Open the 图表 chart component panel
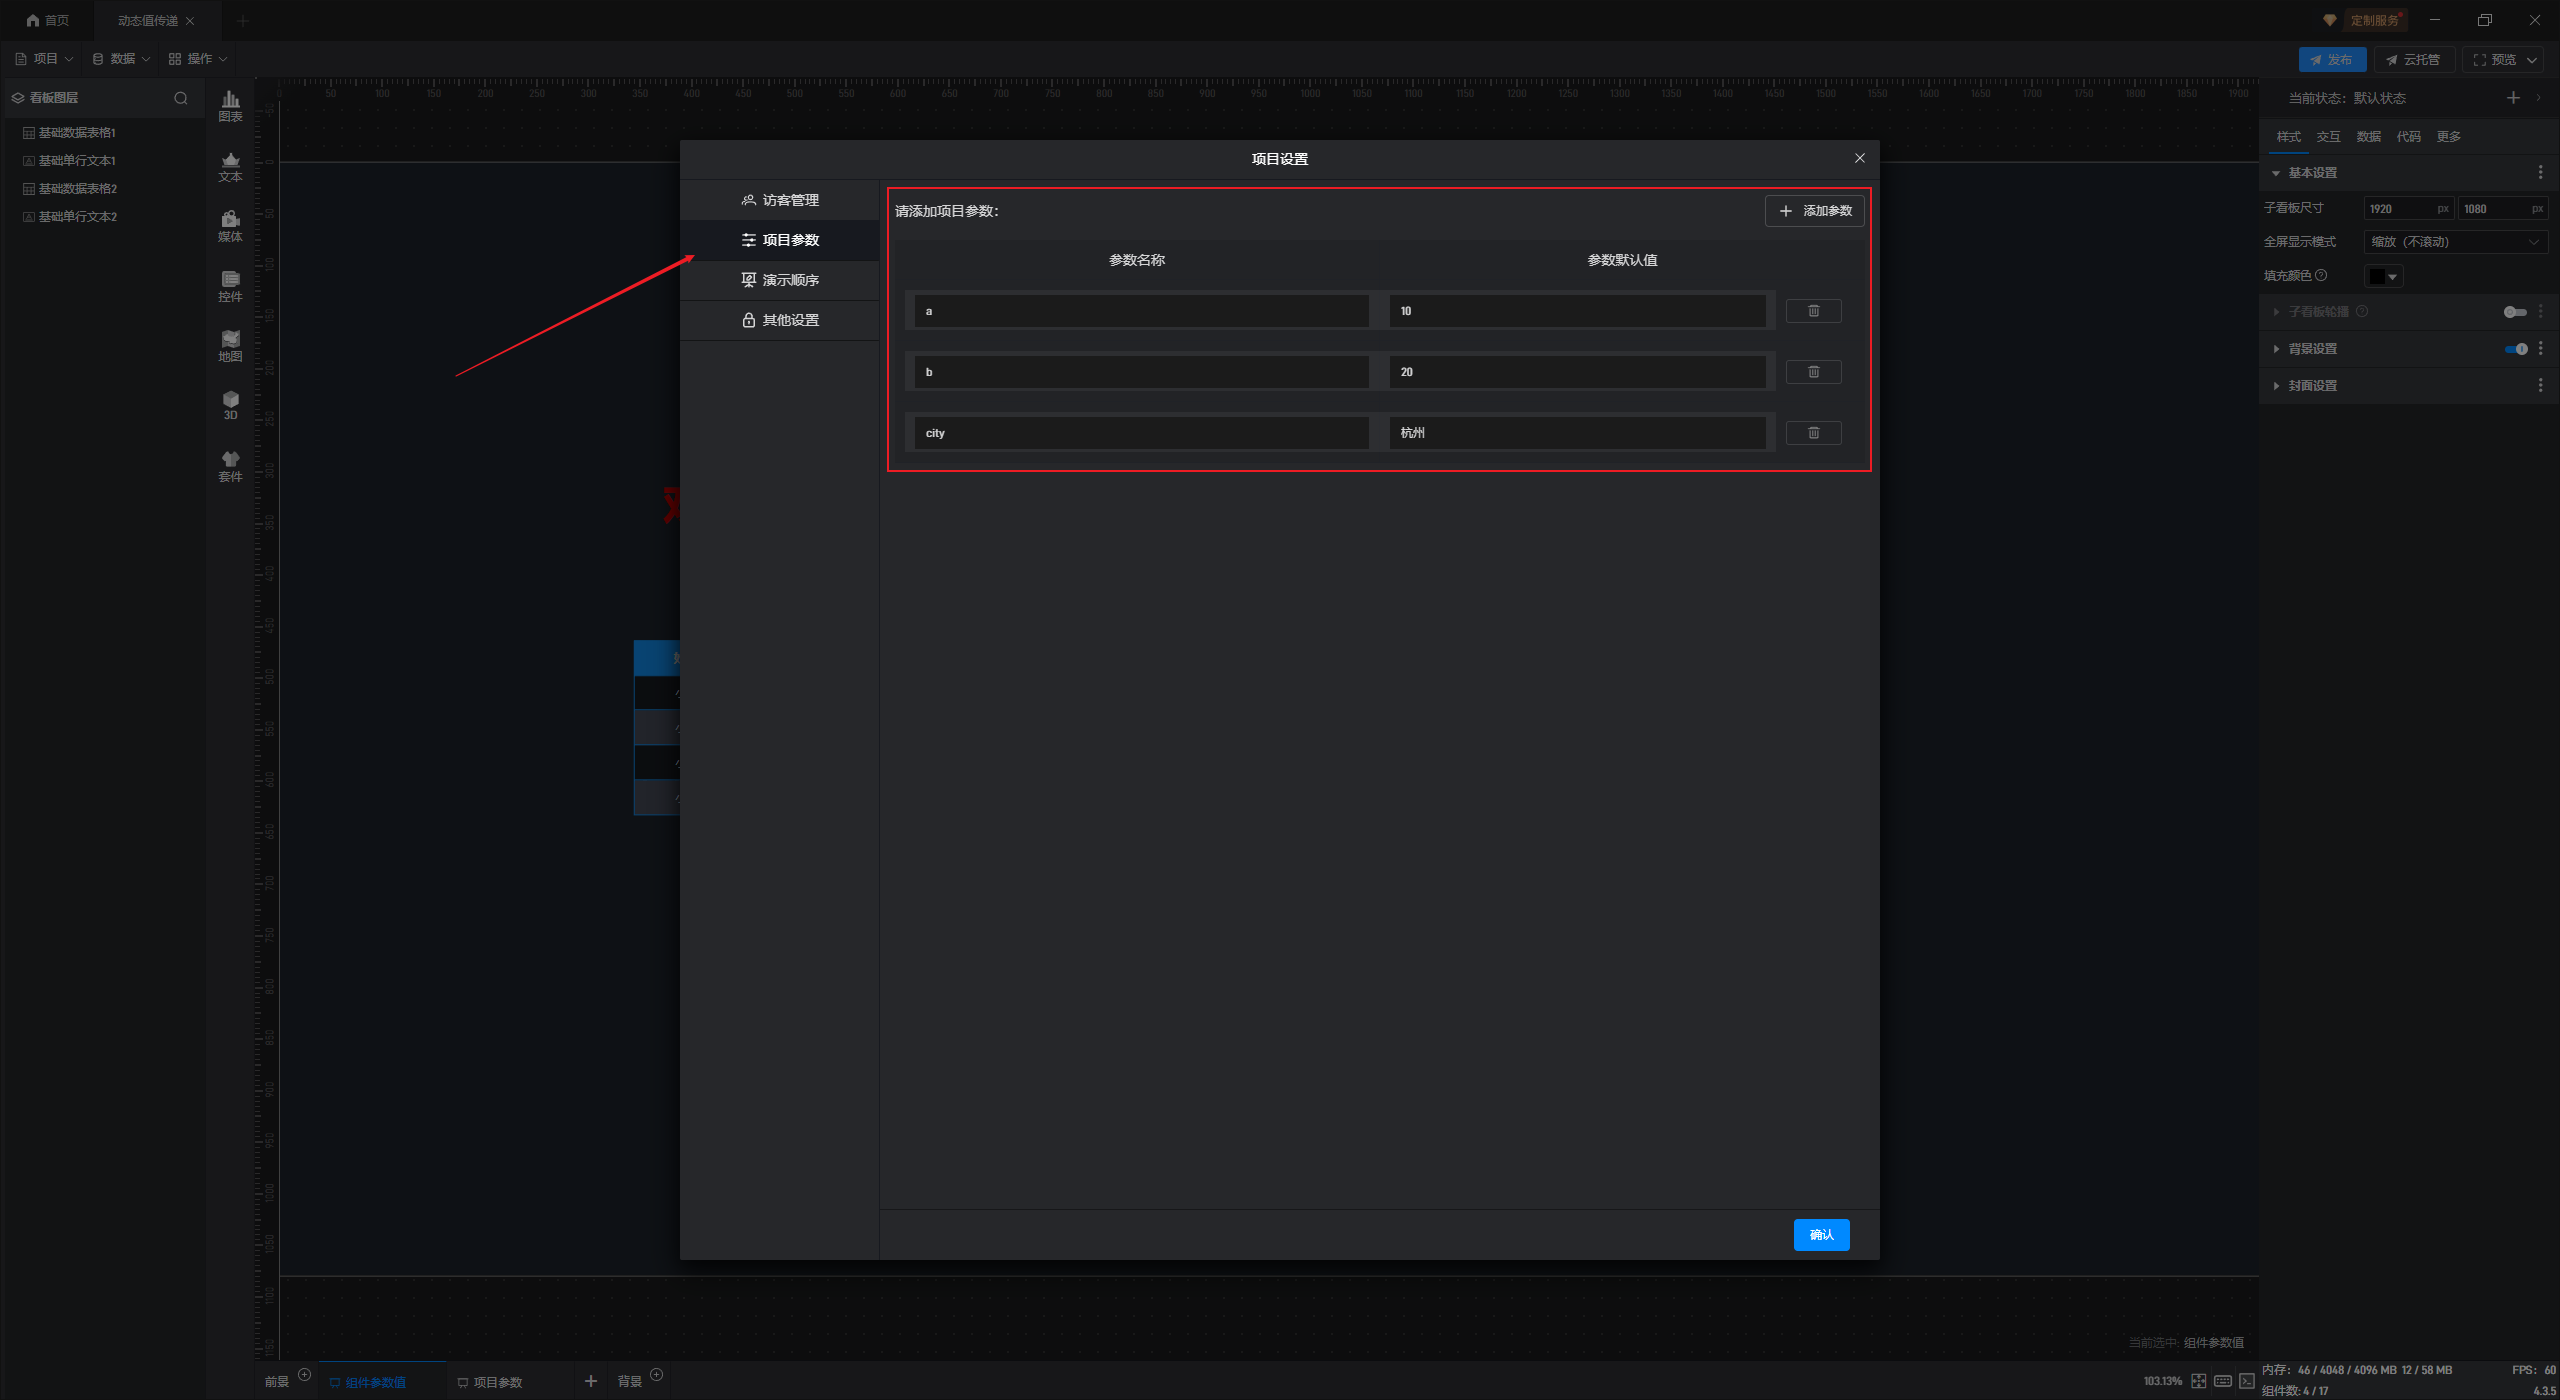2560x1400 pixels. 230,105
